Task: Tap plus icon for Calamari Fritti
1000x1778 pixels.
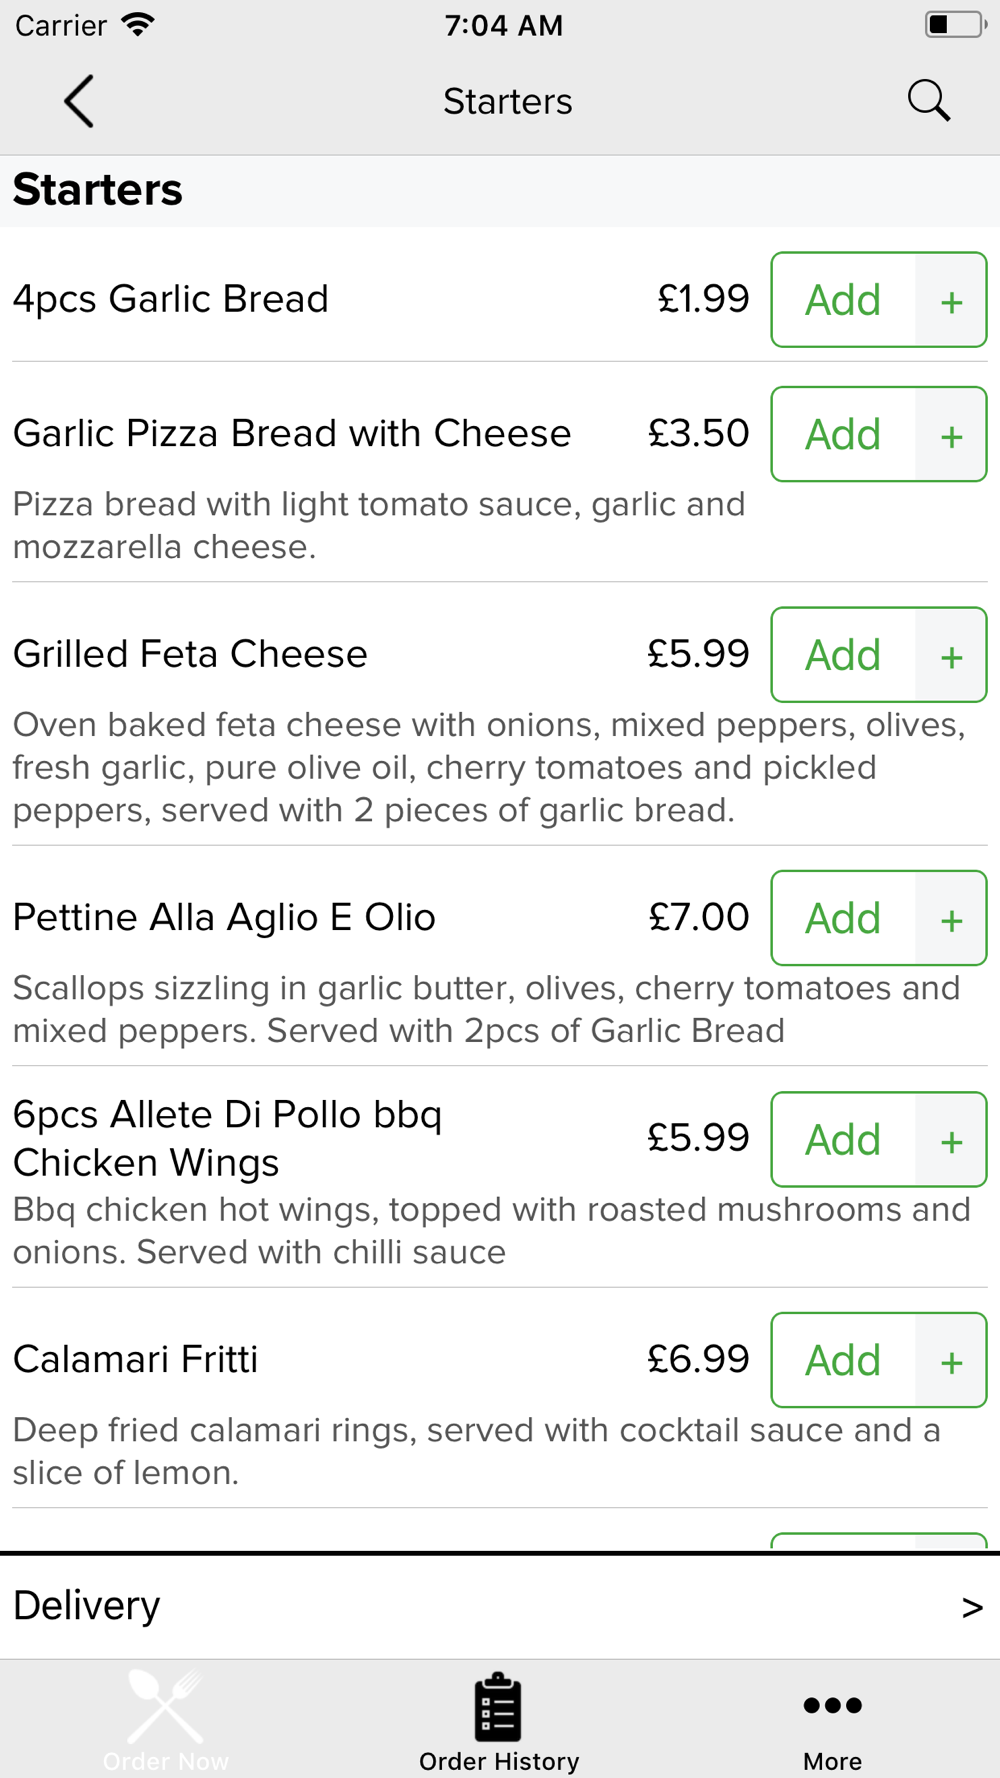Action: point(951,1360)
